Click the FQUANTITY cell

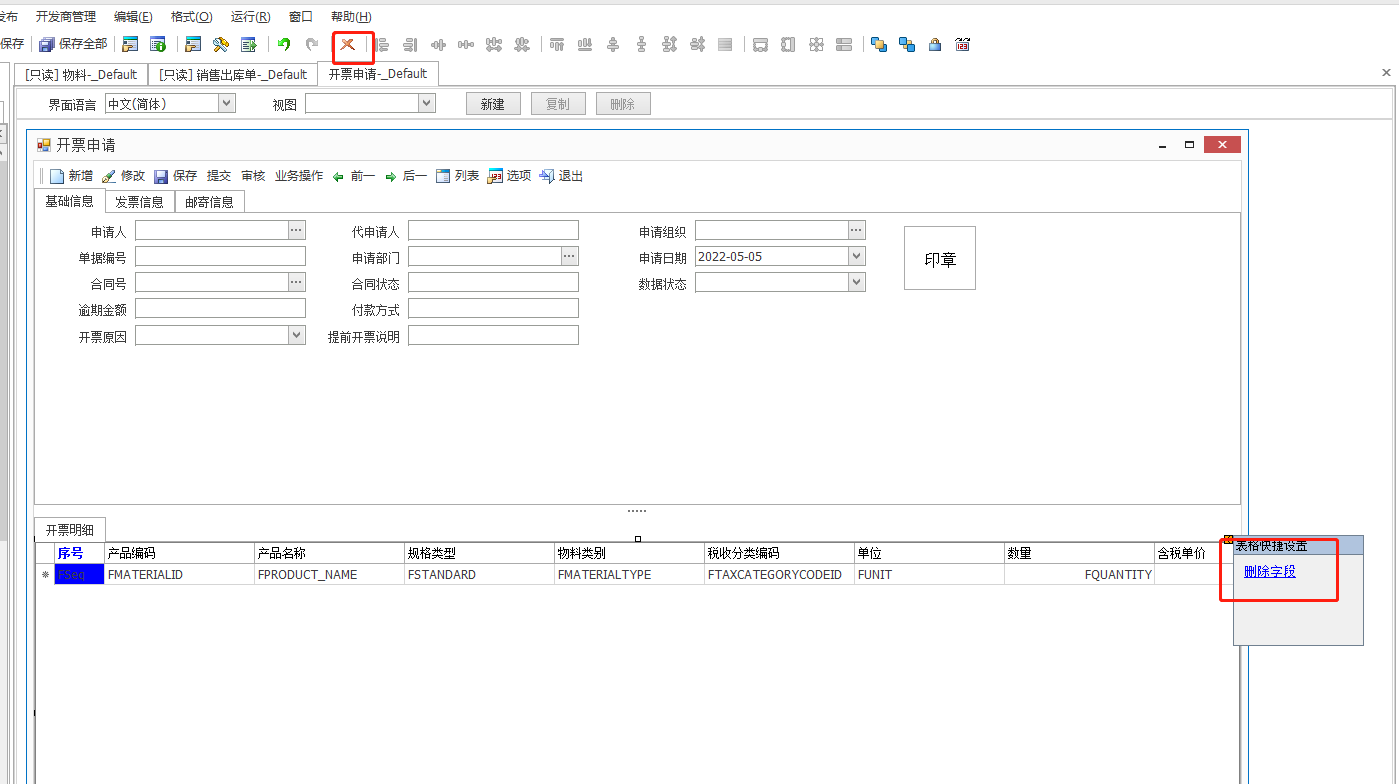click(x=1080, y=575)
